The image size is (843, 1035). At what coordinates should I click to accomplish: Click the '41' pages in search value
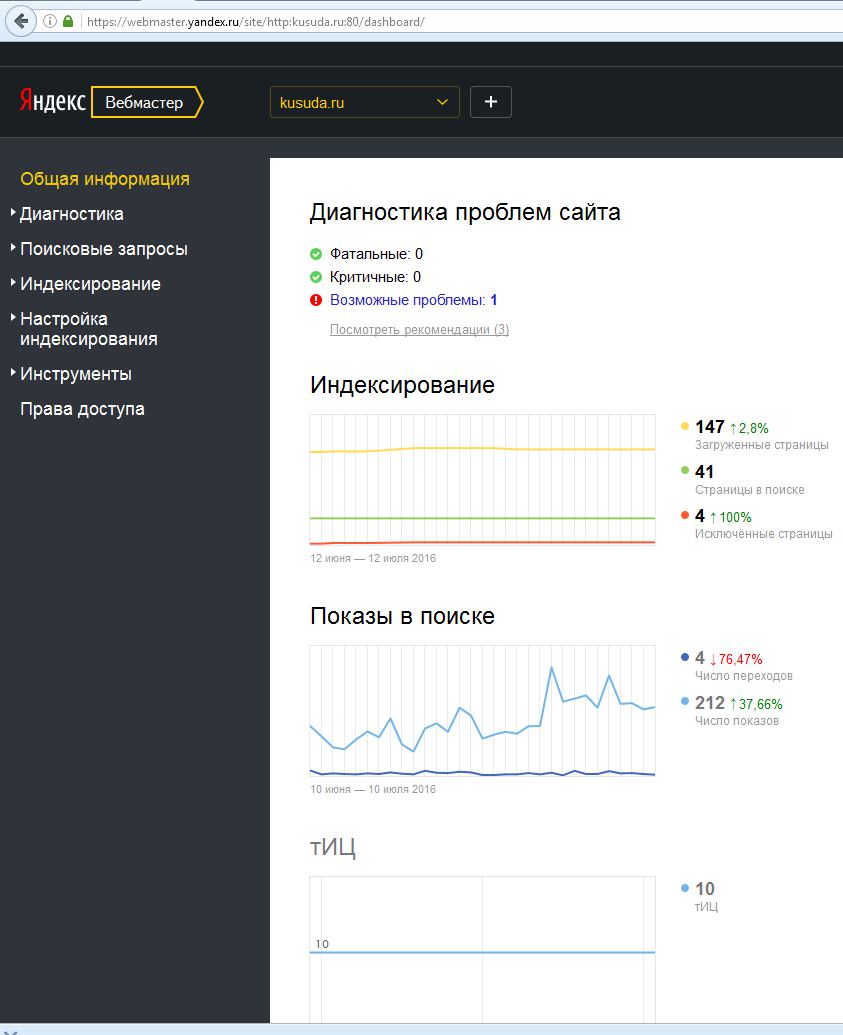[x=704, y=472]
